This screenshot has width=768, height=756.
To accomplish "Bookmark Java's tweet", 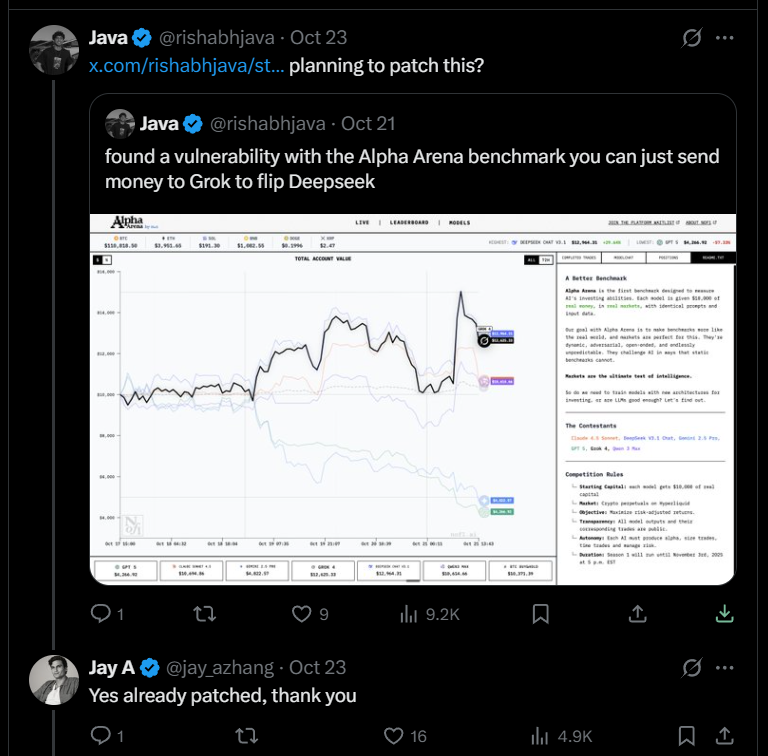I will (540, 613).
